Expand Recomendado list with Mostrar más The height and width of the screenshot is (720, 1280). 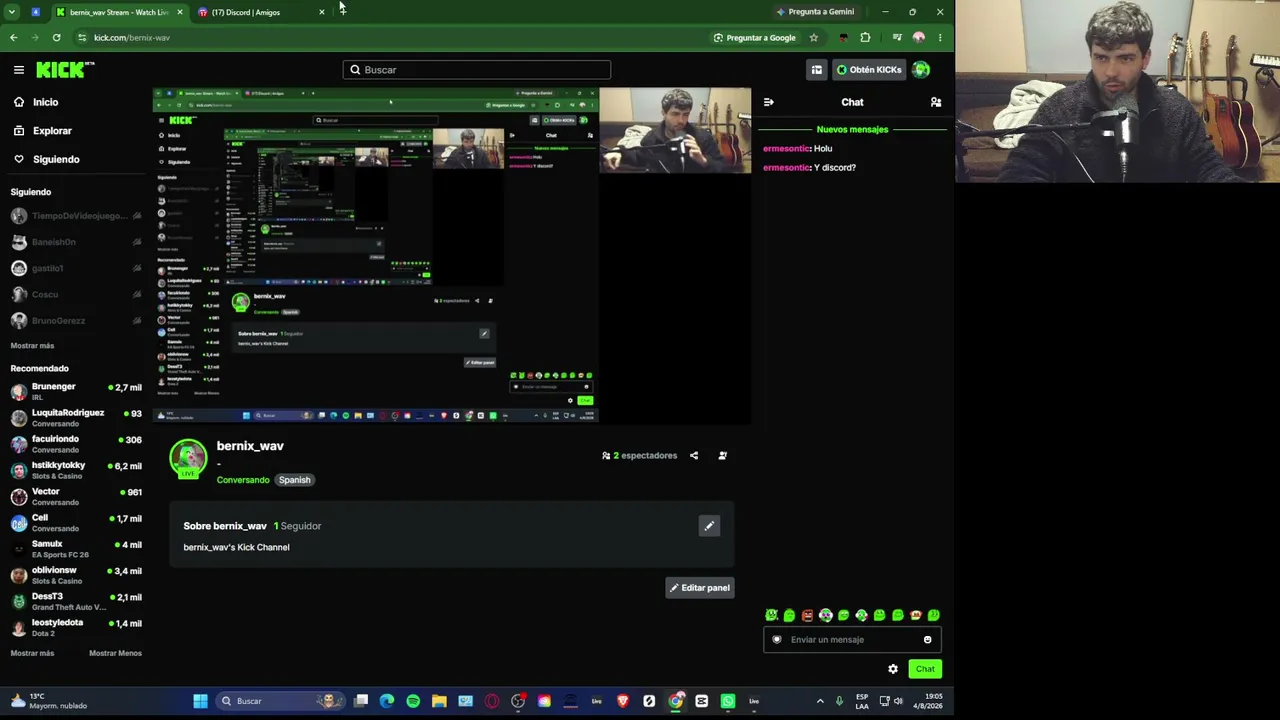point(32,653)
